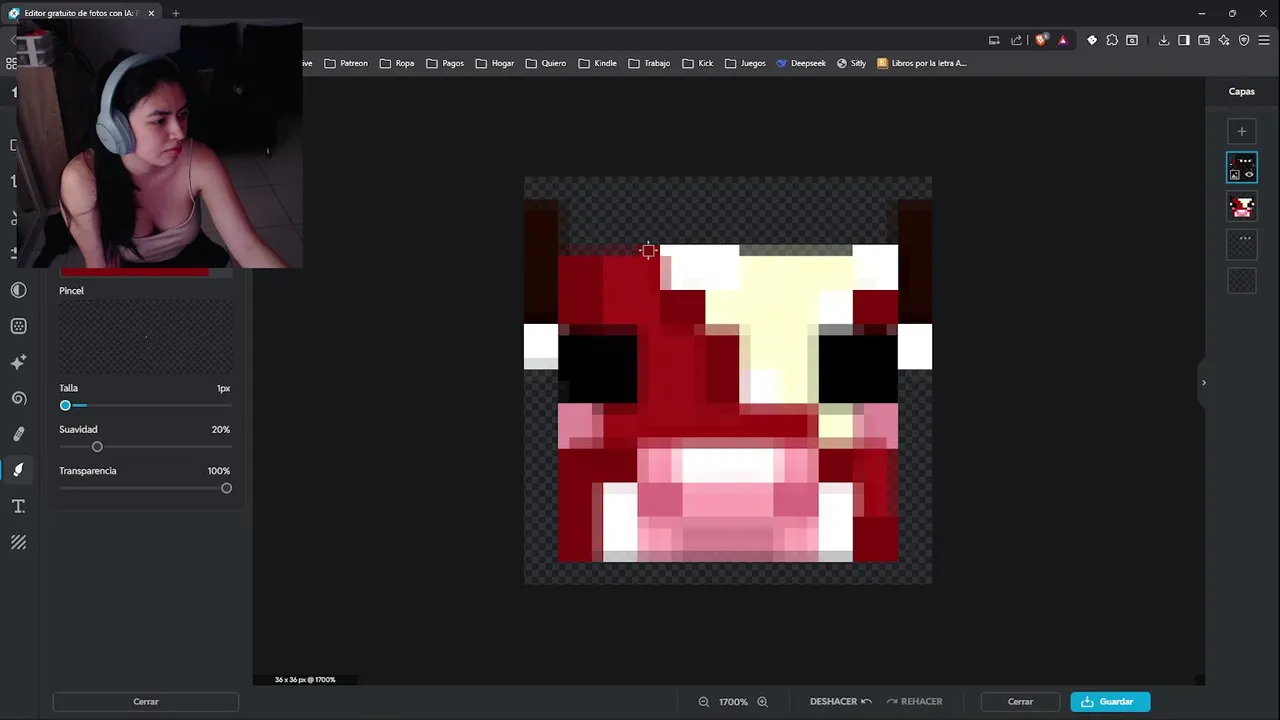
Task: Expand the layers panel side arrow
Action: click(x=1204, y=382)
